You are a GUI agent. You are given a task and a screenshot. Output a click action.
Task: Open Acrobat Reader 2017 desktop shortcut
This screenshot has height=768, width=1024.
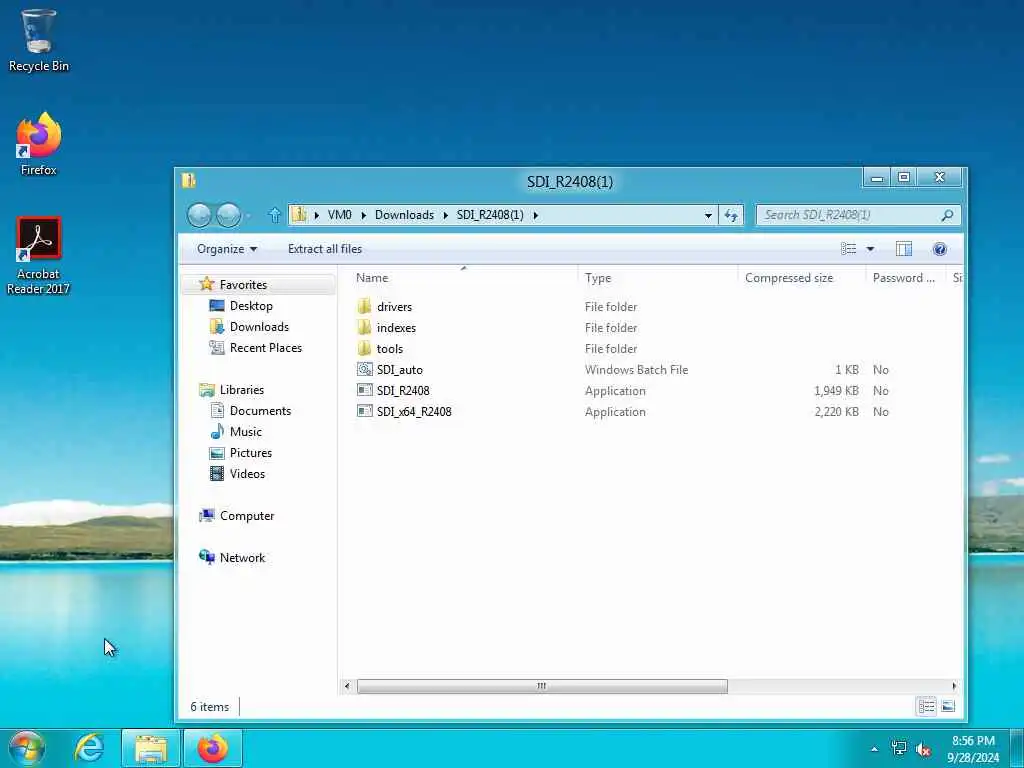pyautogui.click(x=38, y=255)
